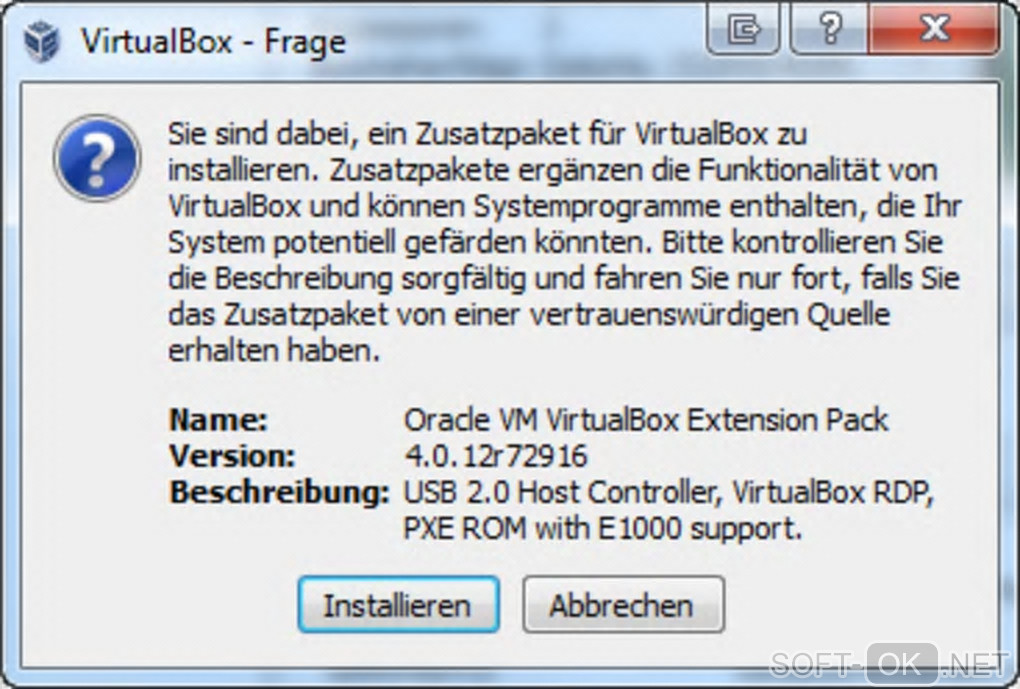Select the bold 'Beschreibung:' label
The height and width of the screenshot is (689, 1020).
pyautogui.click(x=279, y=493)
